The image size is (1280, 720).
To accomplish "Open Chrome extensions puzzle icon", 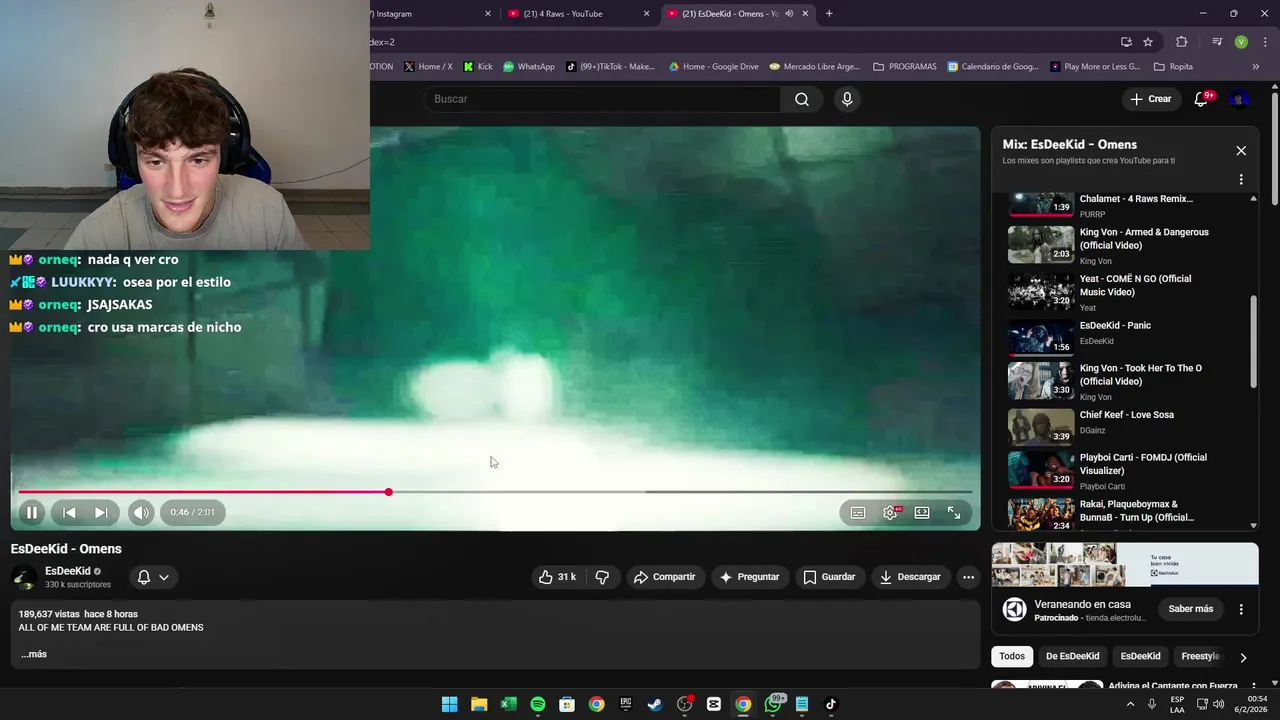I will (1182, 42).
